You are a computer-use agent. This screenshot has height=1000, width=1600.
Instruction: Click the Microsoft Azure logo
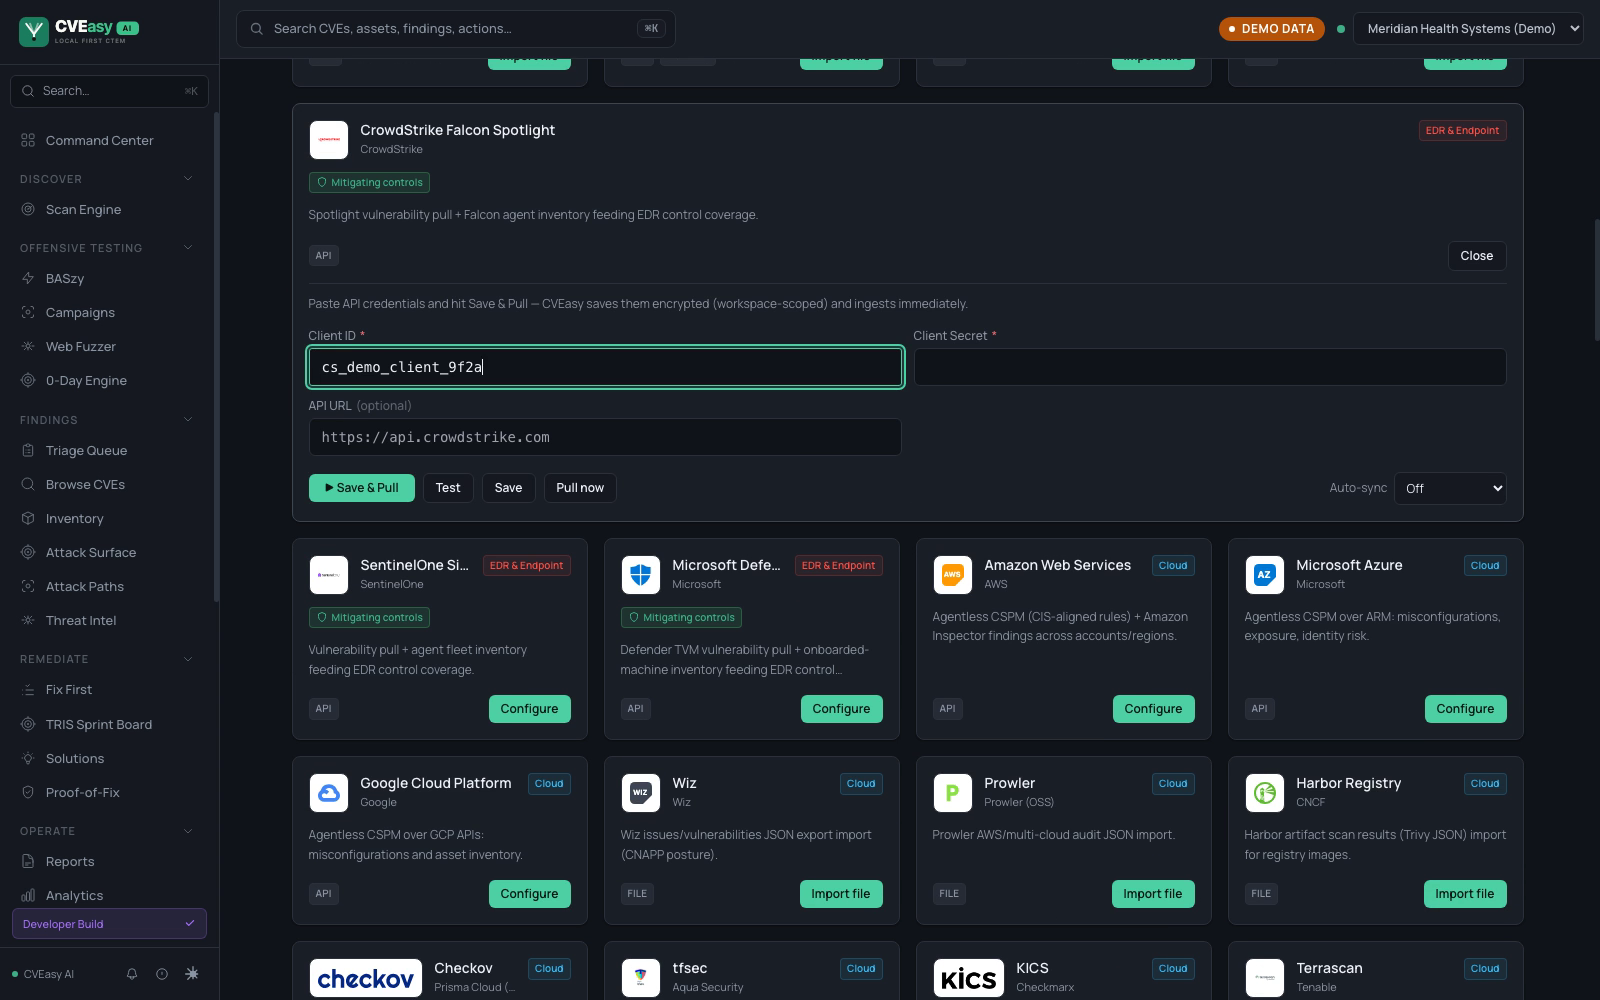coord(1265,575)
